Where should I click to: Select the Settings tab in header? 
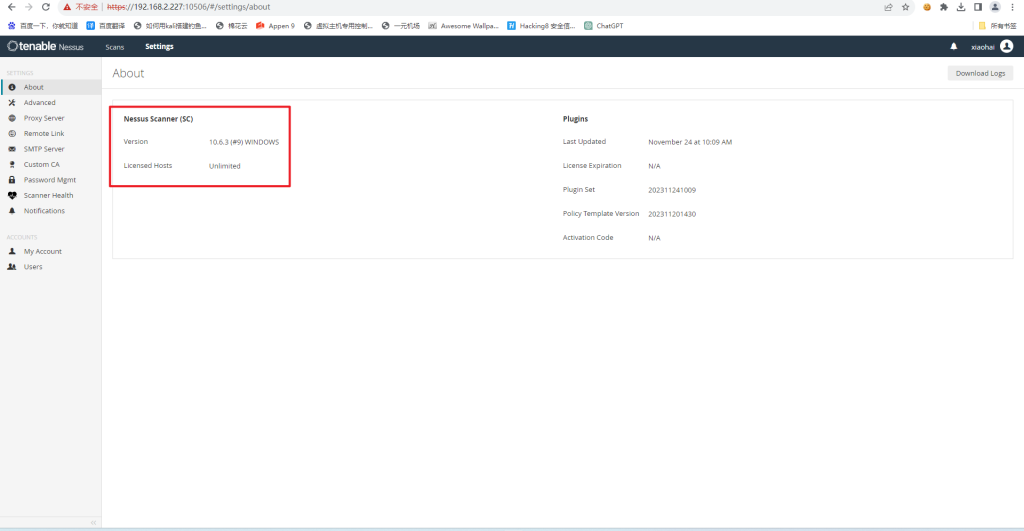click(x=159, y=47)
